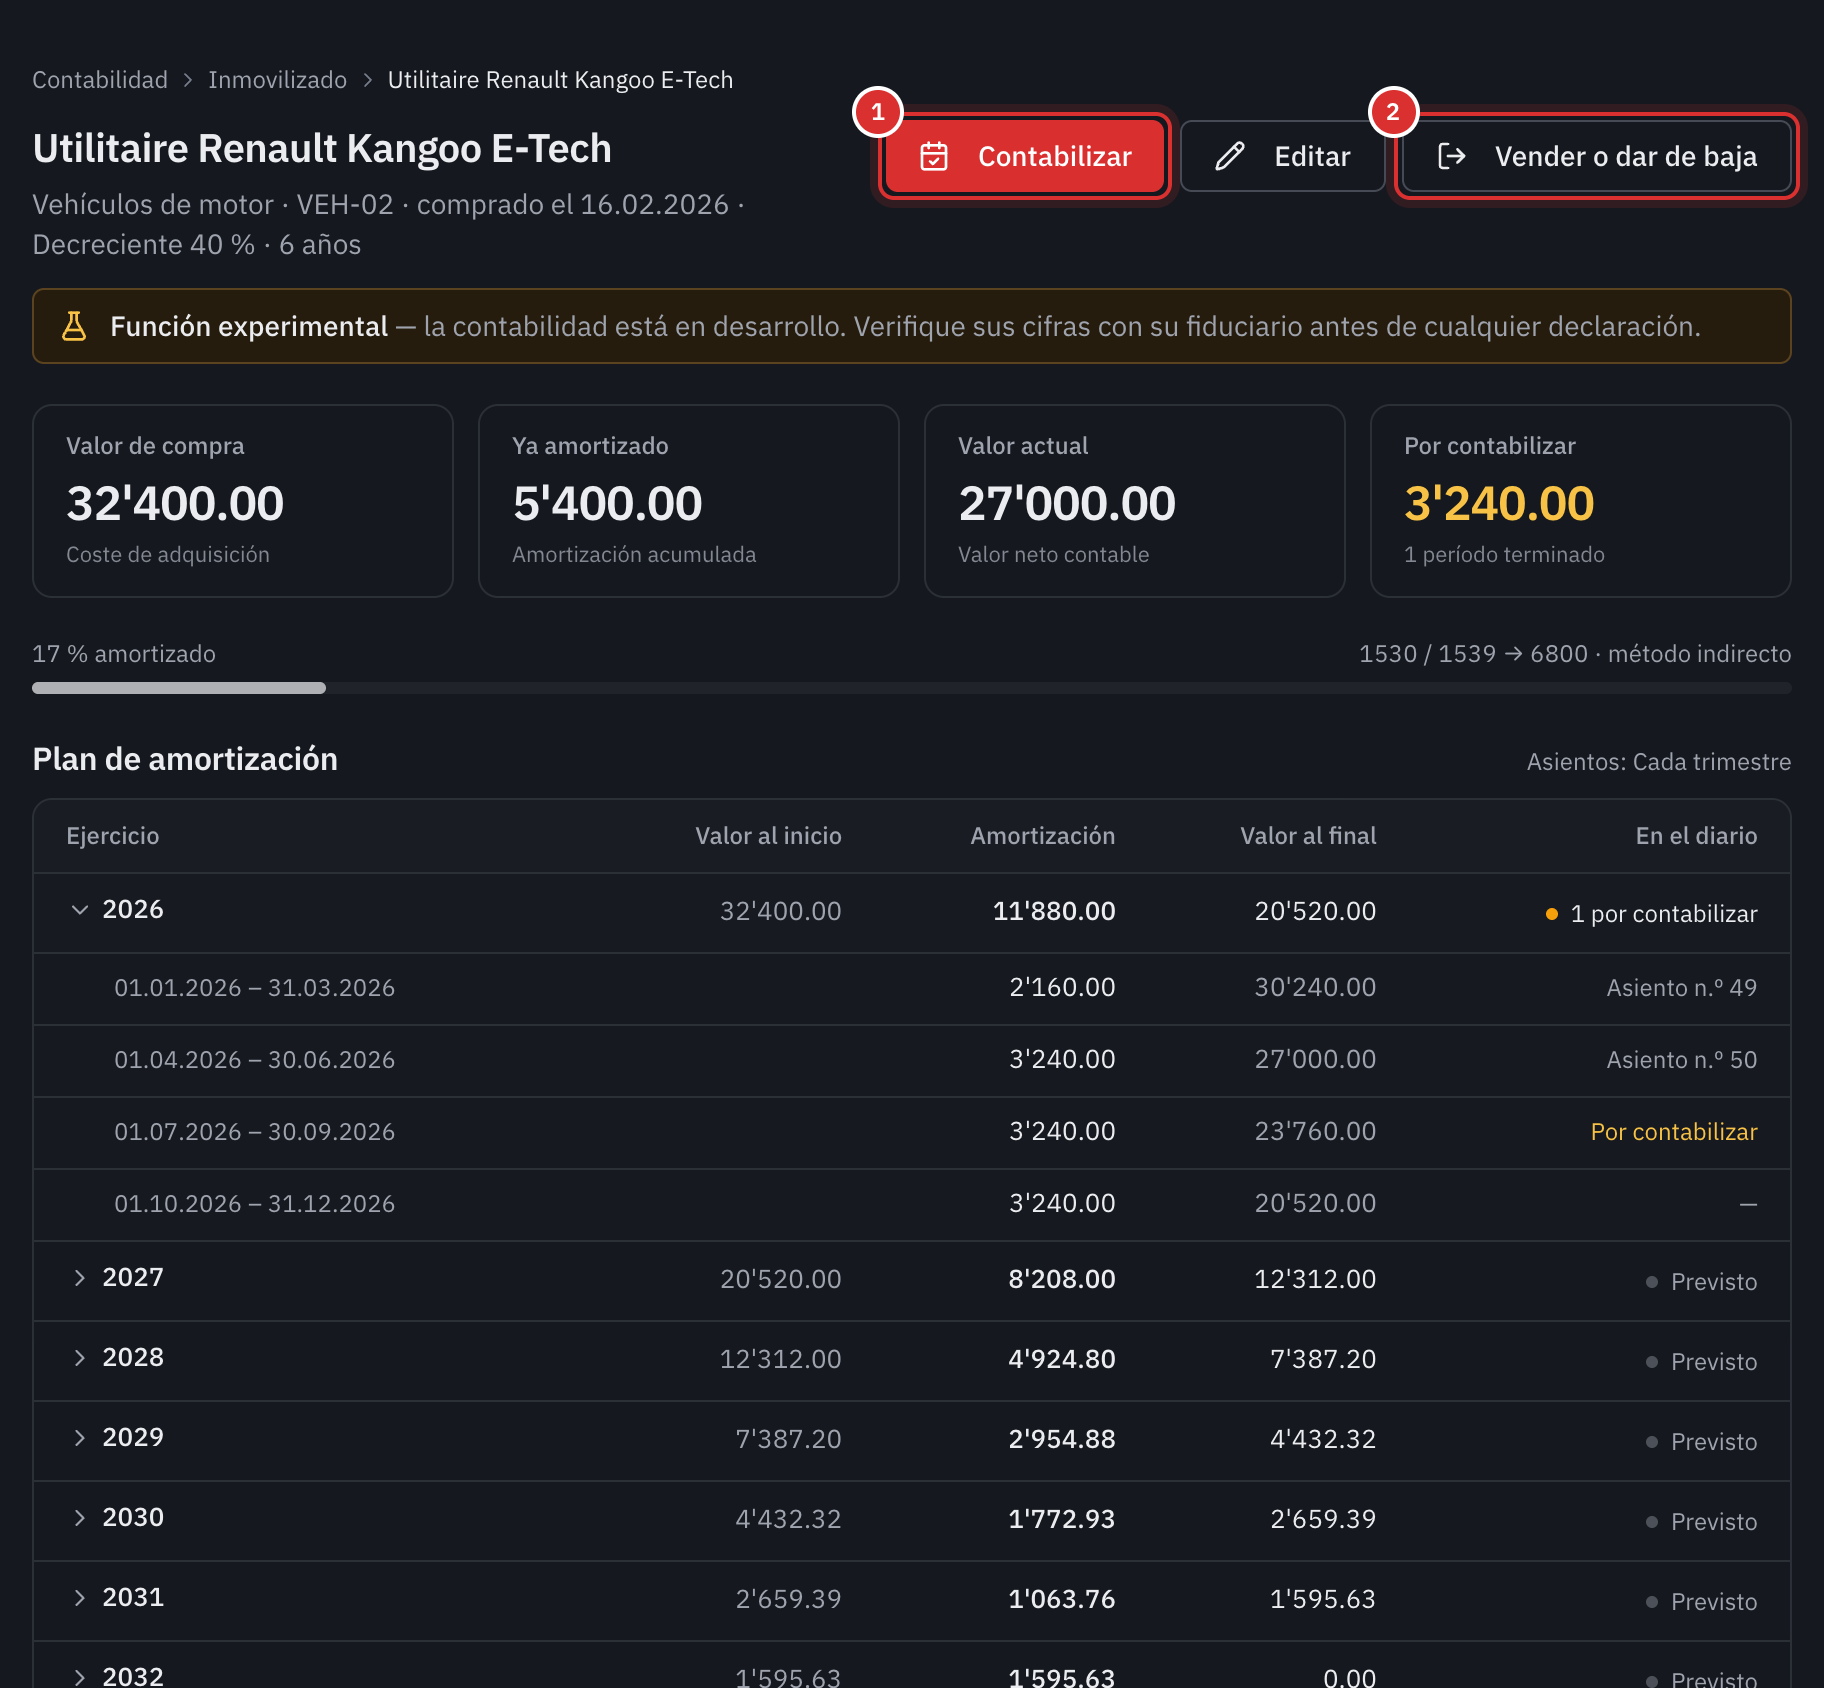Viewport: 1824px width, 1688px height.
Task: Open Vender o dar de baja
Action: 1596,156
